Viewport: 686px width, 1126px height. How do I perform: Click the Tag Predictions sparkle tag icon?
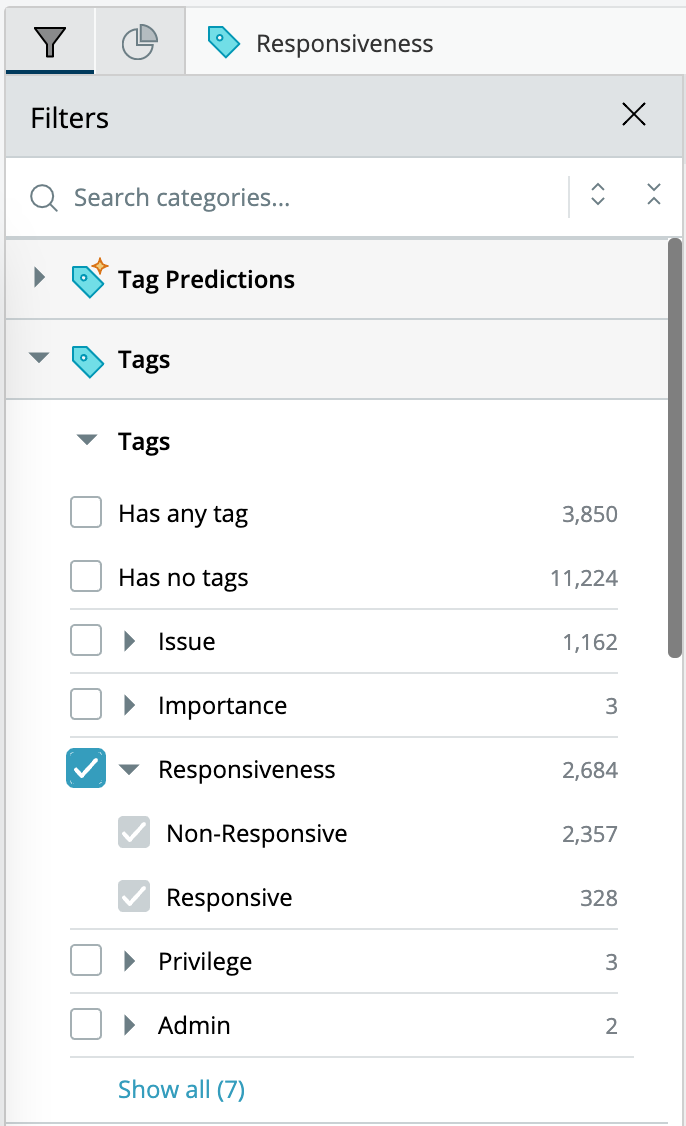click(89, 278)
